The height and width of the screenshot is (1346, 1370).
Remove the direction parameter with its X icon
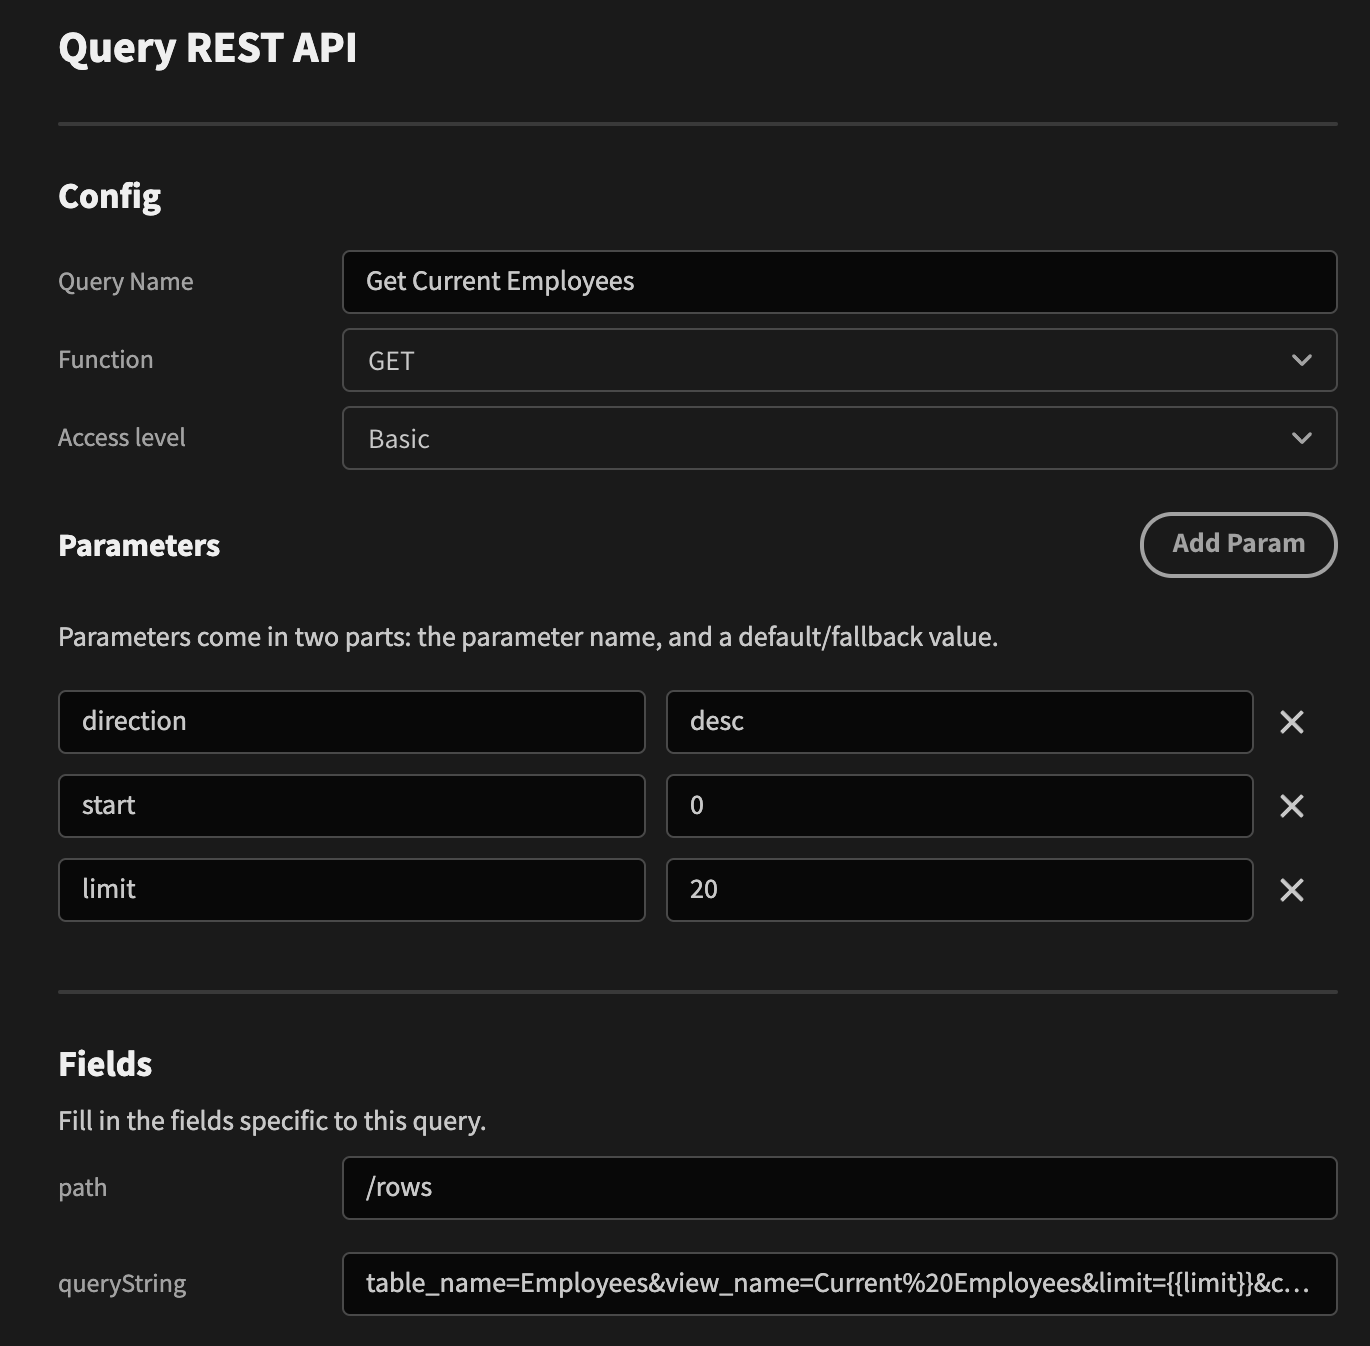coord(1292,721)
